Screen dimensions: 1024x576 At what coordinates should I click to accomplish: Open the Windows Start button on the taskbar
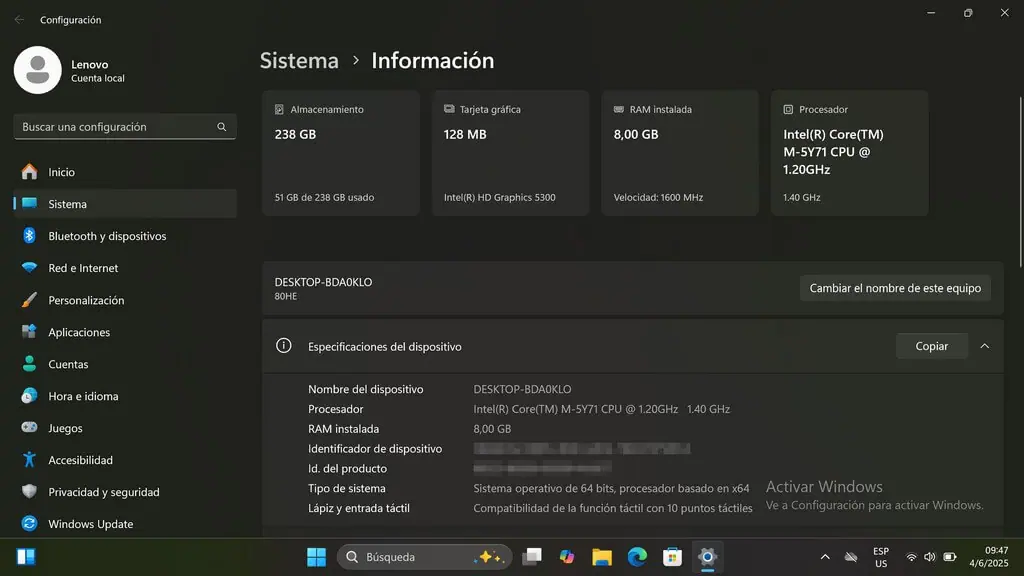[x=316, y=557]
